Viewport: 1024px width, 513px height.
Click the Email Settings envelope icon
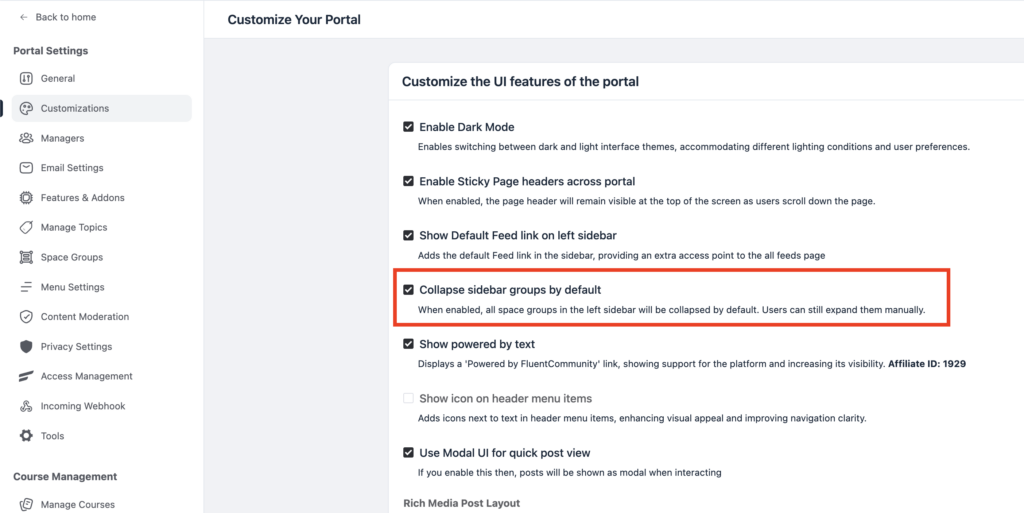[x=26, y=168]
